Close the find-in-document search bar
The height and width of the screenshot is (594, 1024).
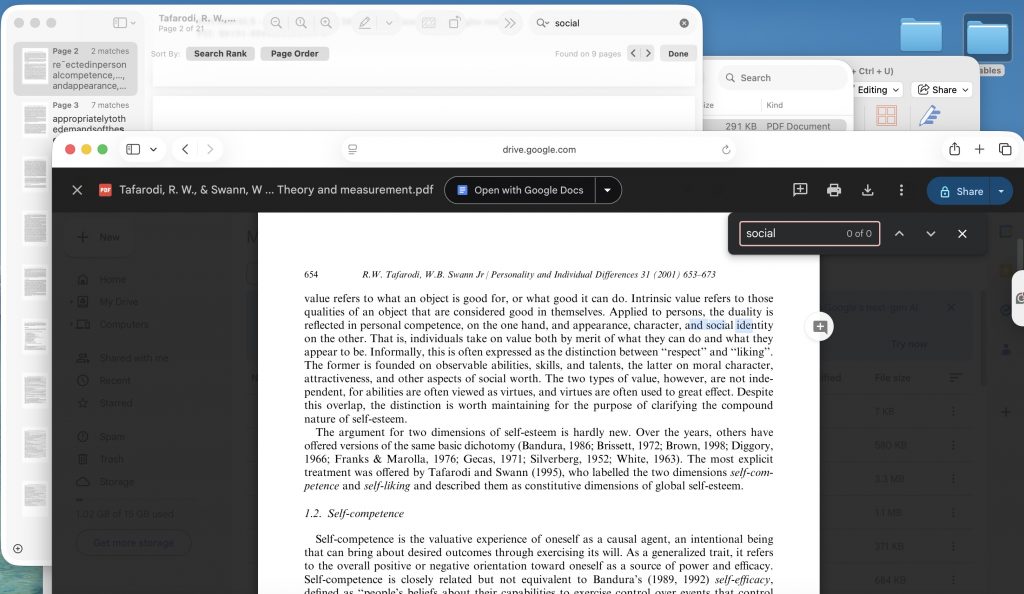962,234
